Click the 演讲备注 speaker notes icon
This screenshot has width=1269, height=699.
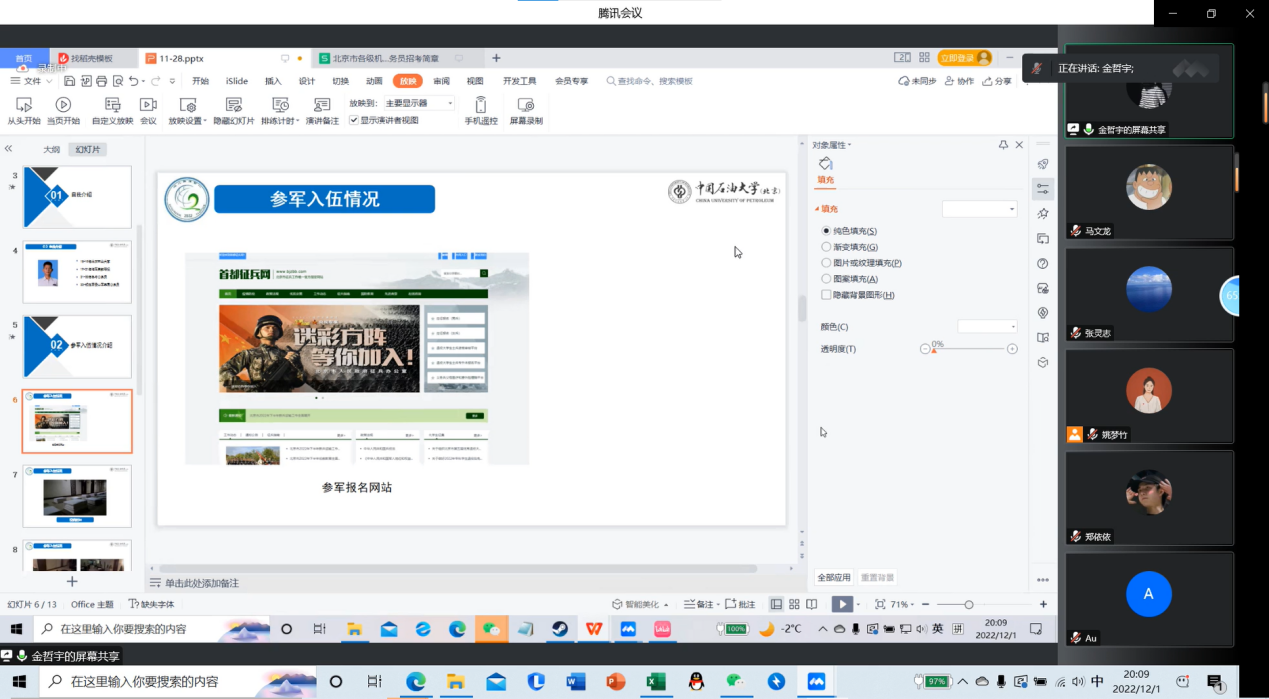pos(322,105)
